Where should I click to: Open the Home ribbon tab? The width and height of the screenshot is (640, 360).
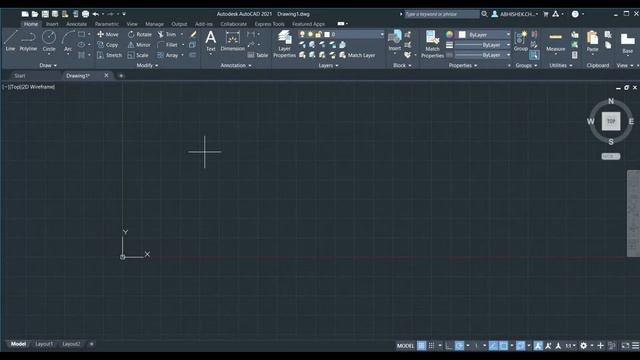31,24
